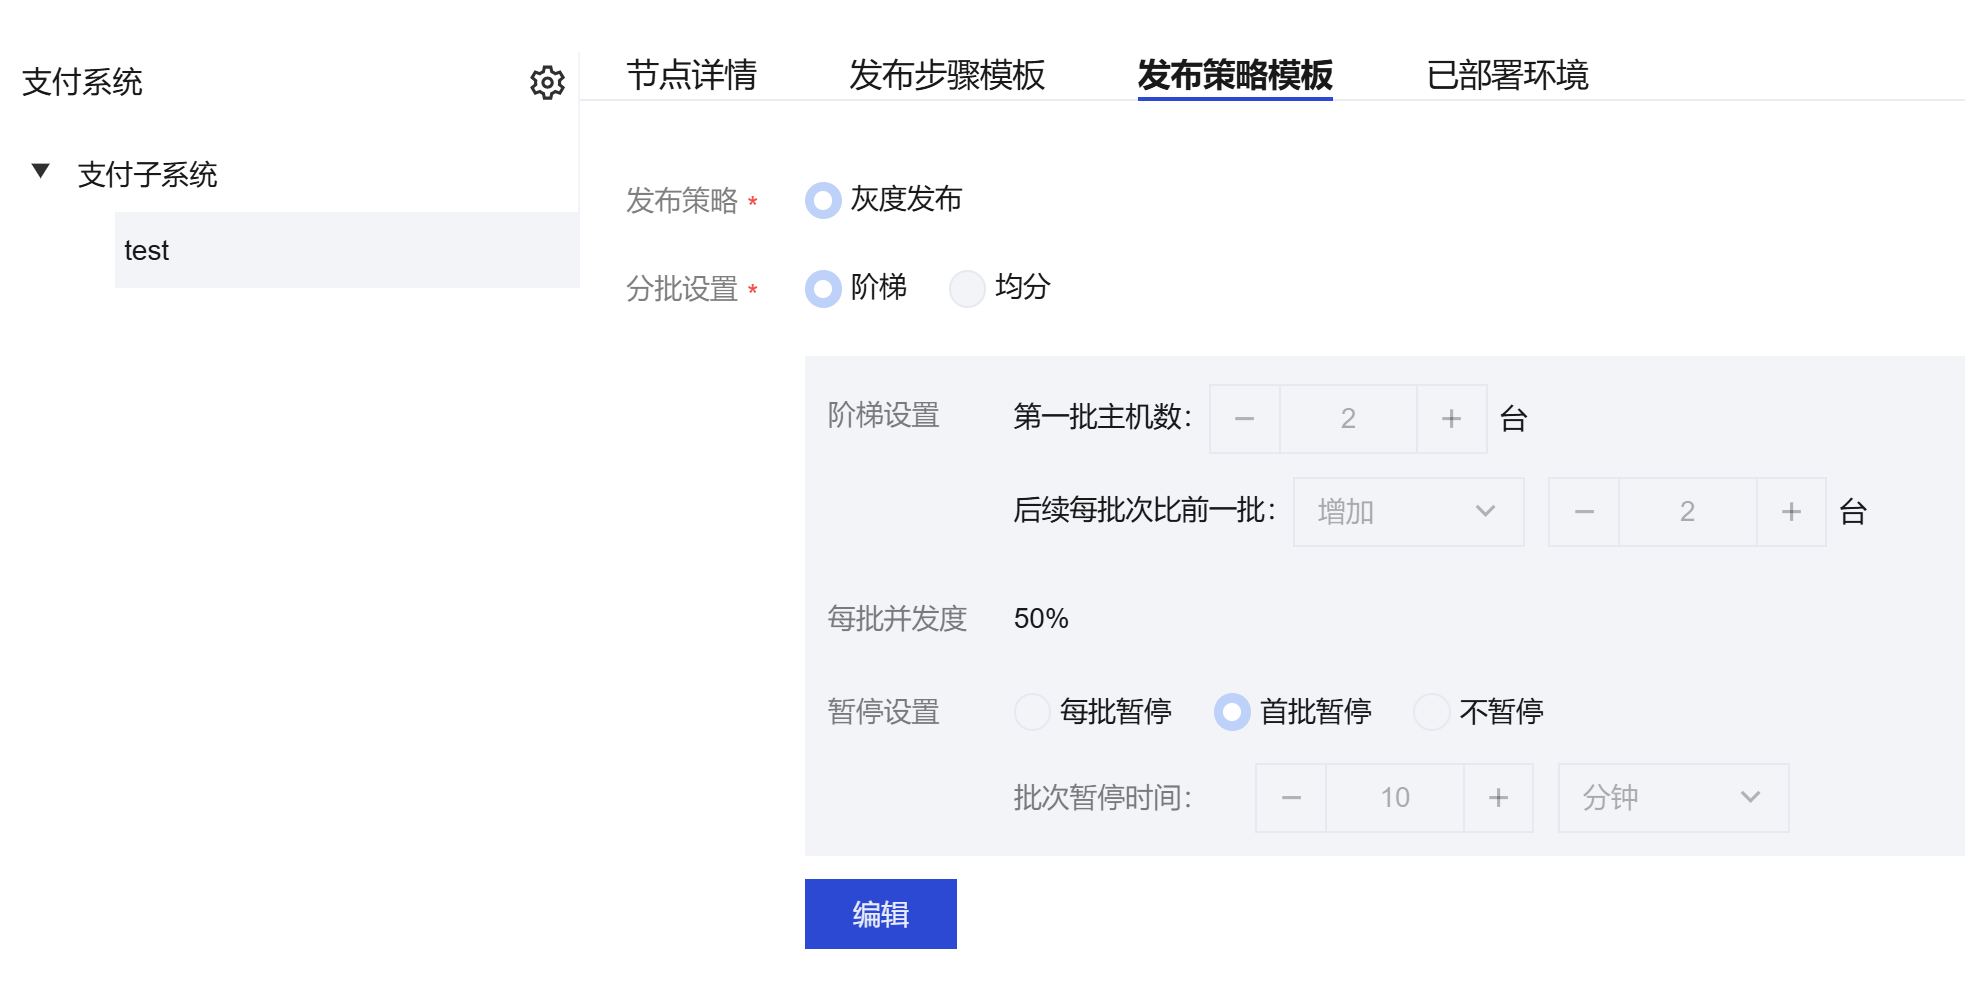Choose 均分 batch setting
1965x999 pixels.
pyautogui.click(x=967, y=289)
